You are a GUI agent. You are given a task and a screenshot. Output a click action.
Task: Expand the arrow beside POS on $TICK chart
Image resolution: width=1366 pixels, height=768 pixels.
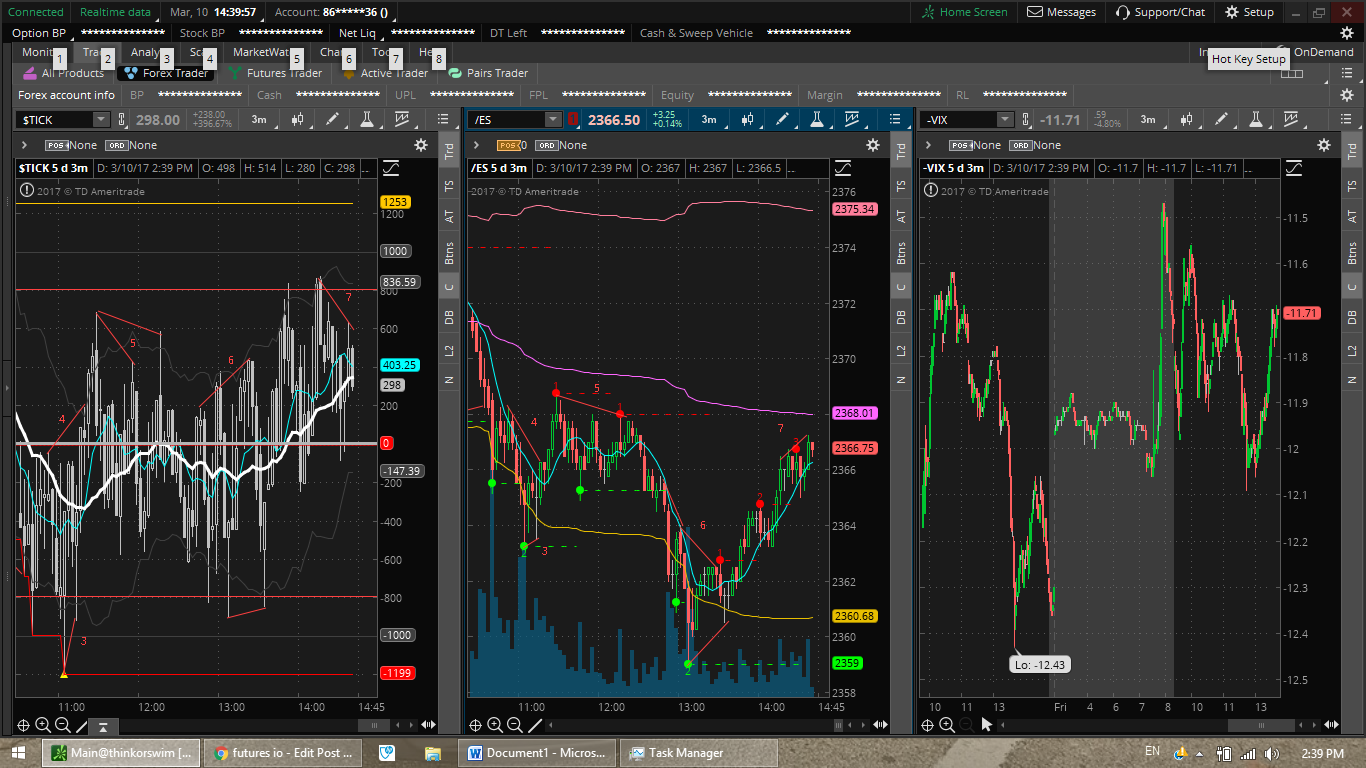point(24,145)
